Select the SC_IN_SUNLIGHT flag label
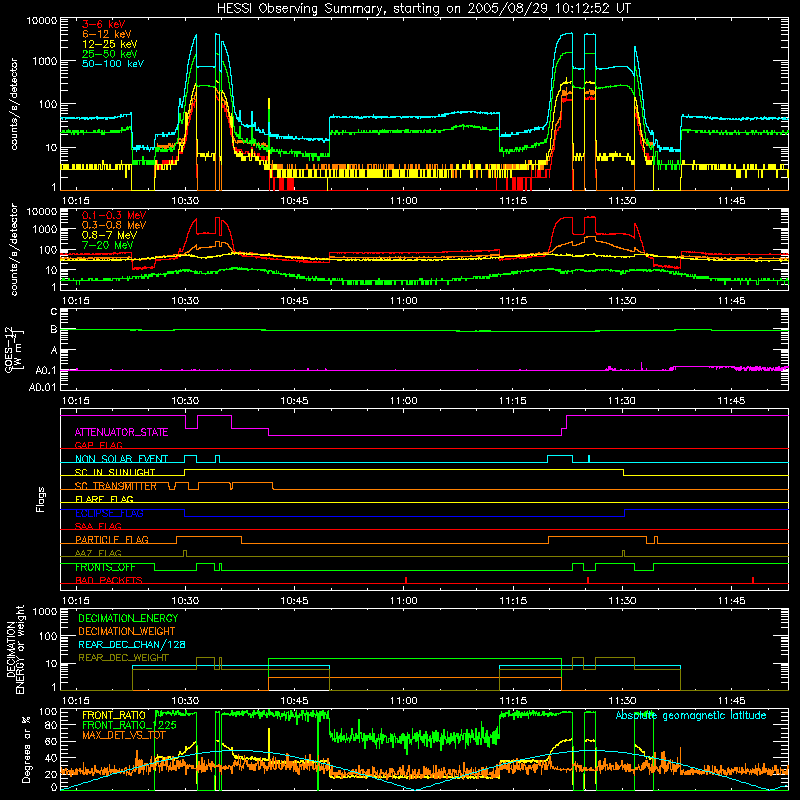The height and width of the screenshot is (800, 800). 115,472
